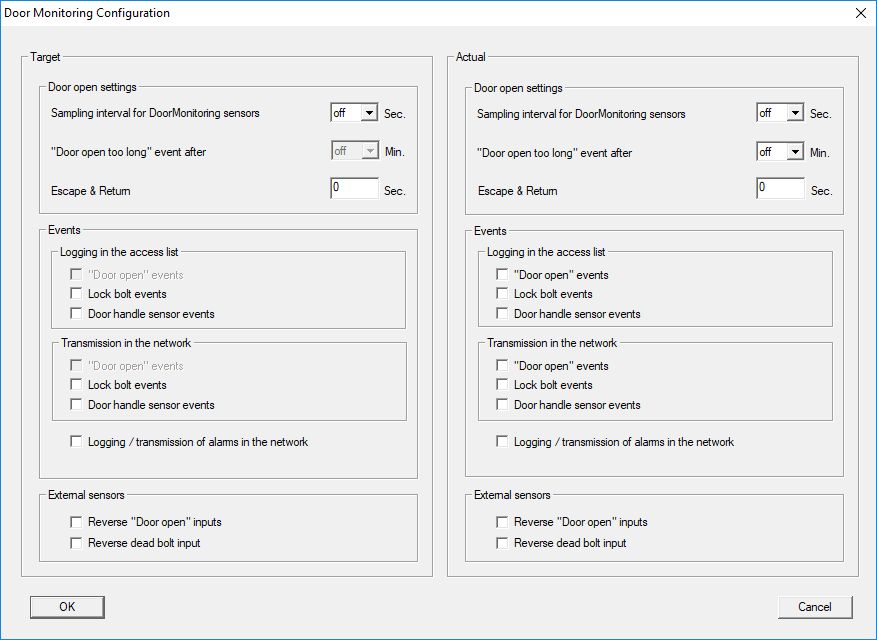
Task: Enable Target network Door handle sensor events
Action: (x=77, y=405)
